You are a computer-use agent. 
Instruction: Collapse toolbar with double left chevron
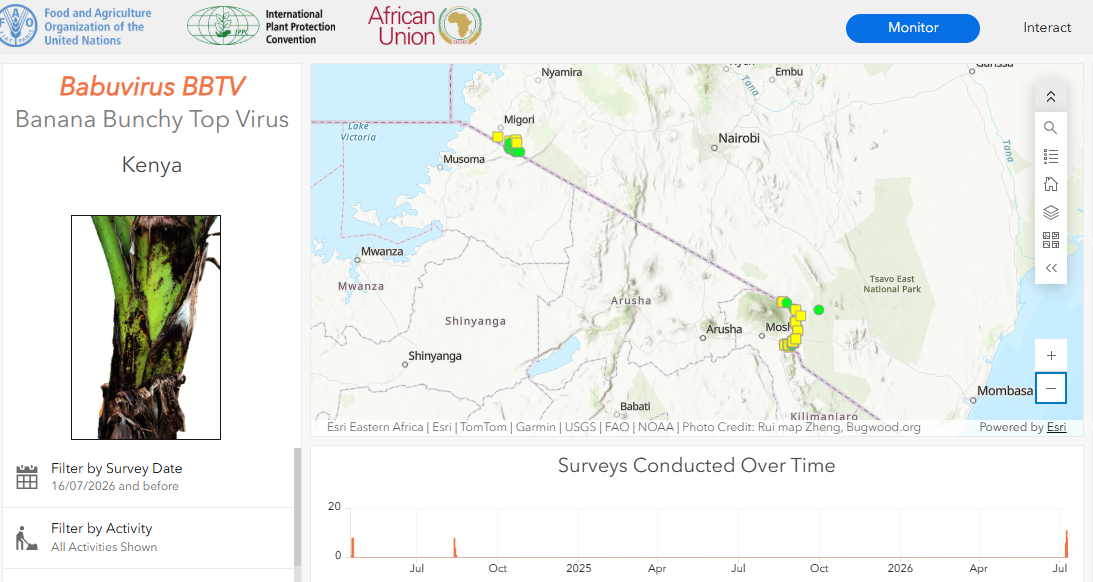tap(1050, 268)
